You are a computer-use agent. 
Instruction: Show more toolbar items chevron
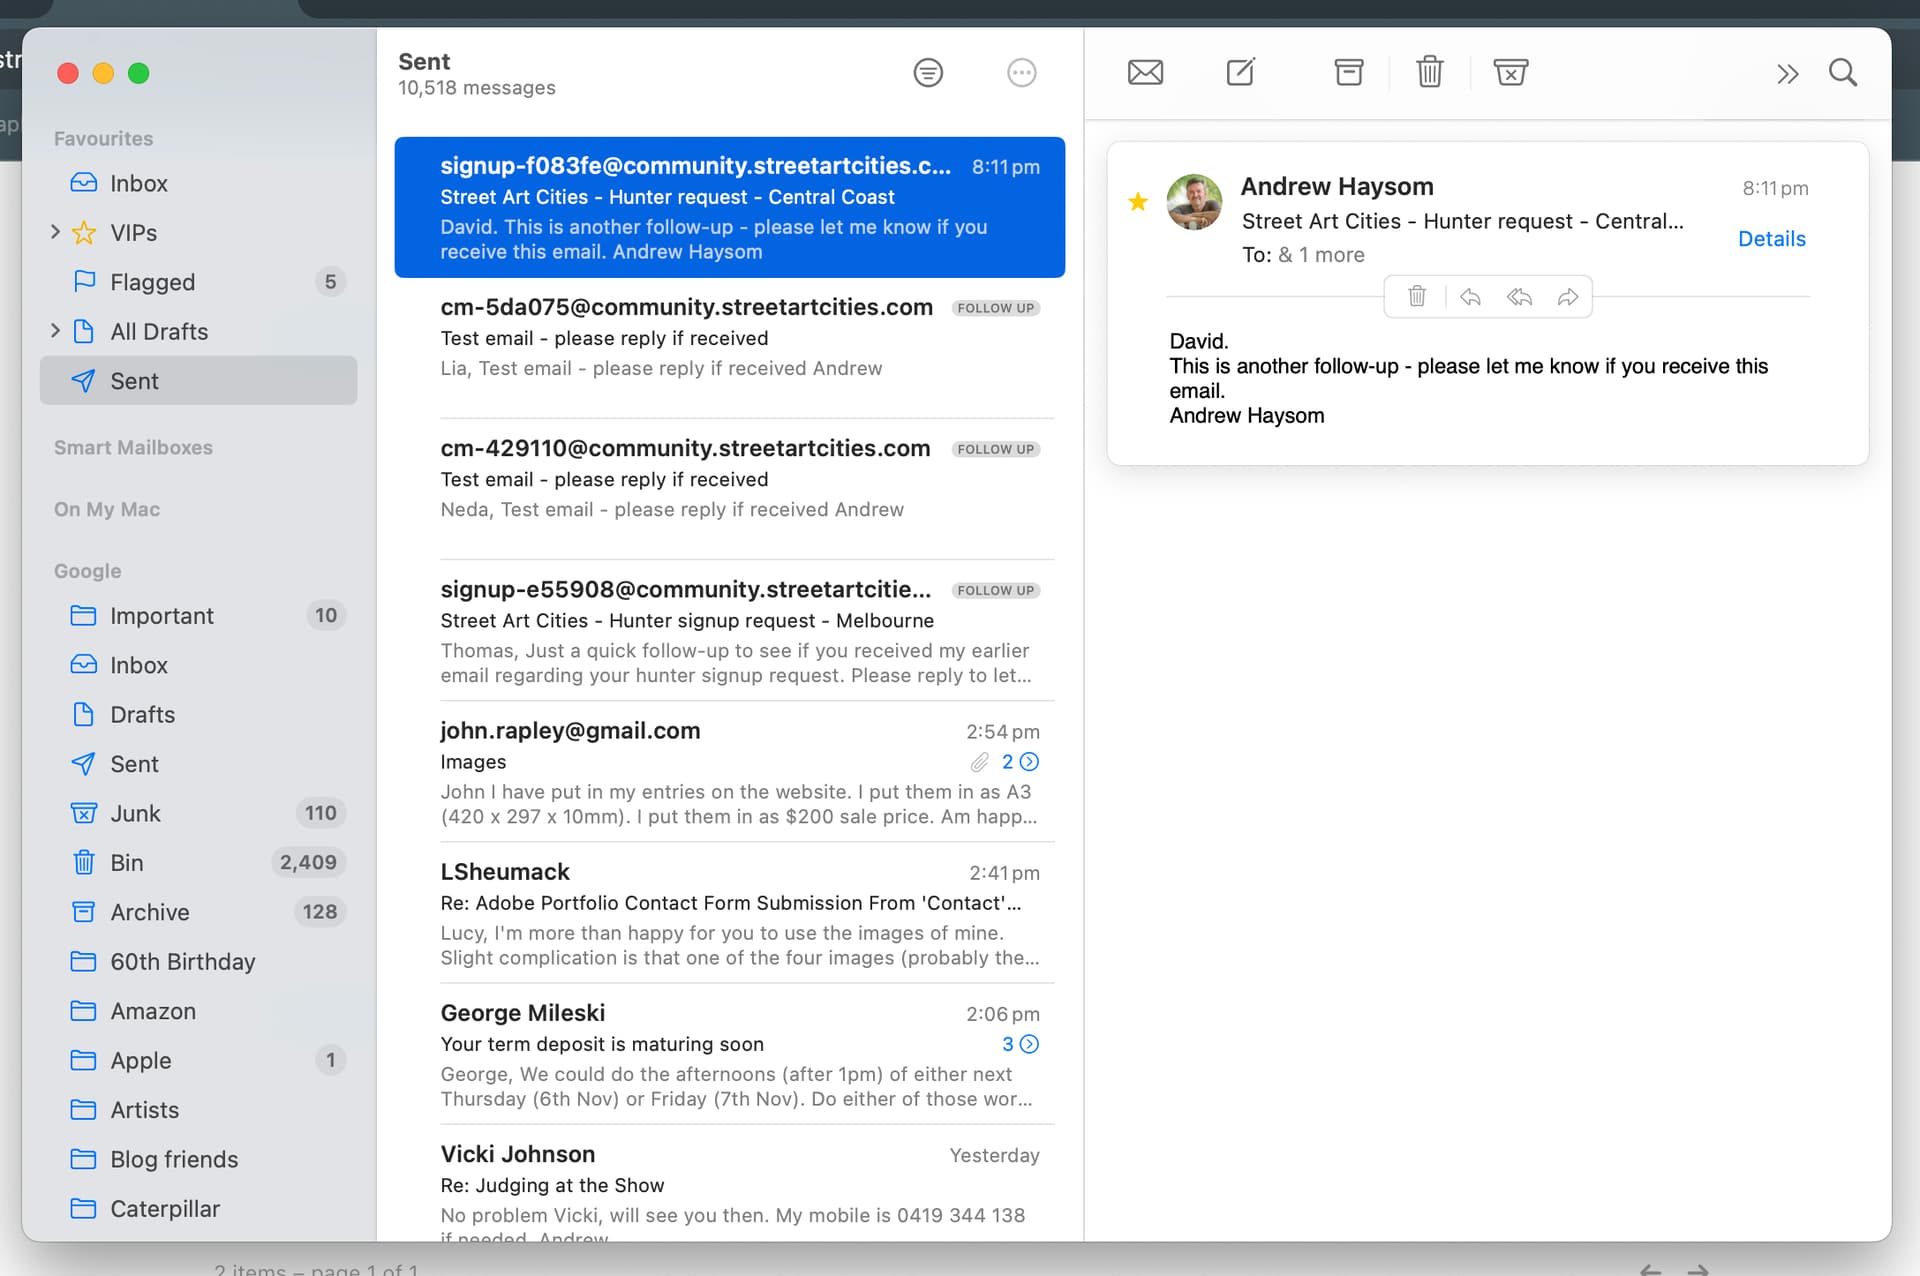pyautogui.click(x=1787, y=73)
